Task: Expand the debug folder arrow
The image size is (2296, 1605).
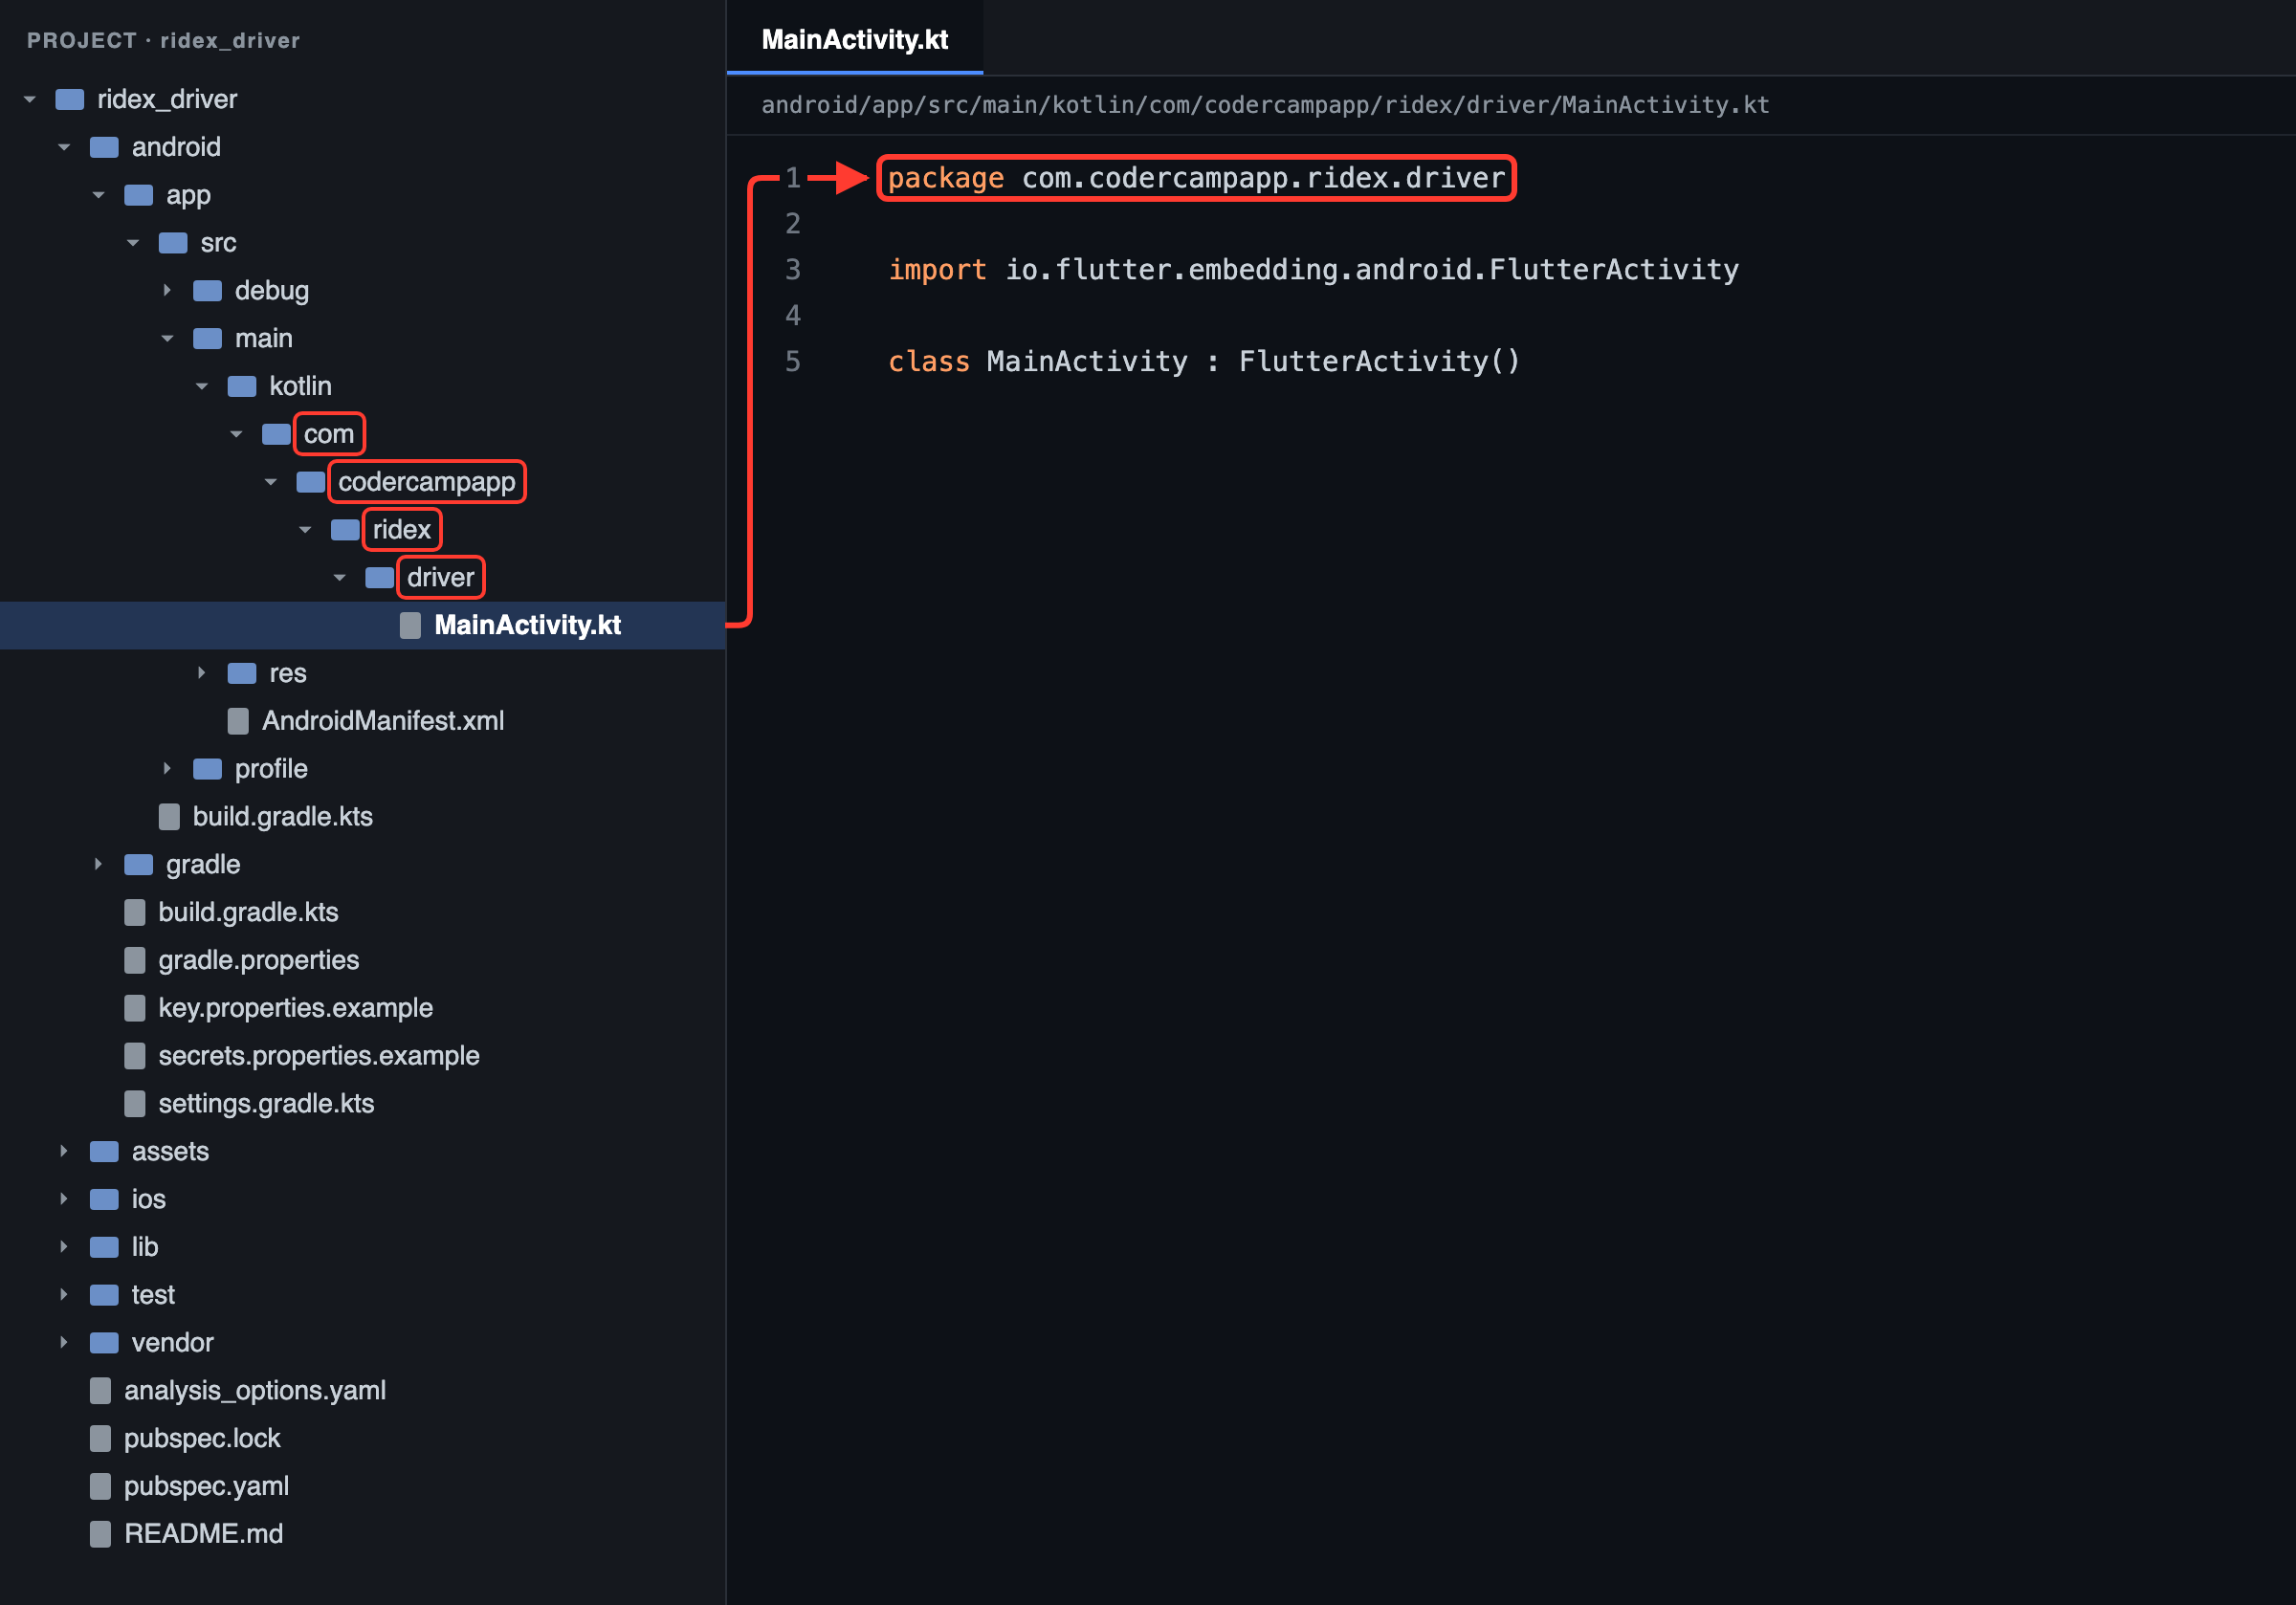Action: point(167,290)
